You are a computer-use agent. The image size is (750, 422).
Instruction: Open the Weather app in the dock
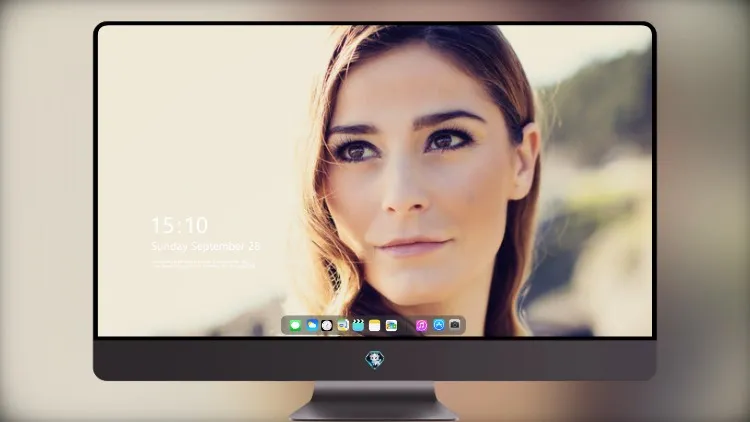coord(312,325)
